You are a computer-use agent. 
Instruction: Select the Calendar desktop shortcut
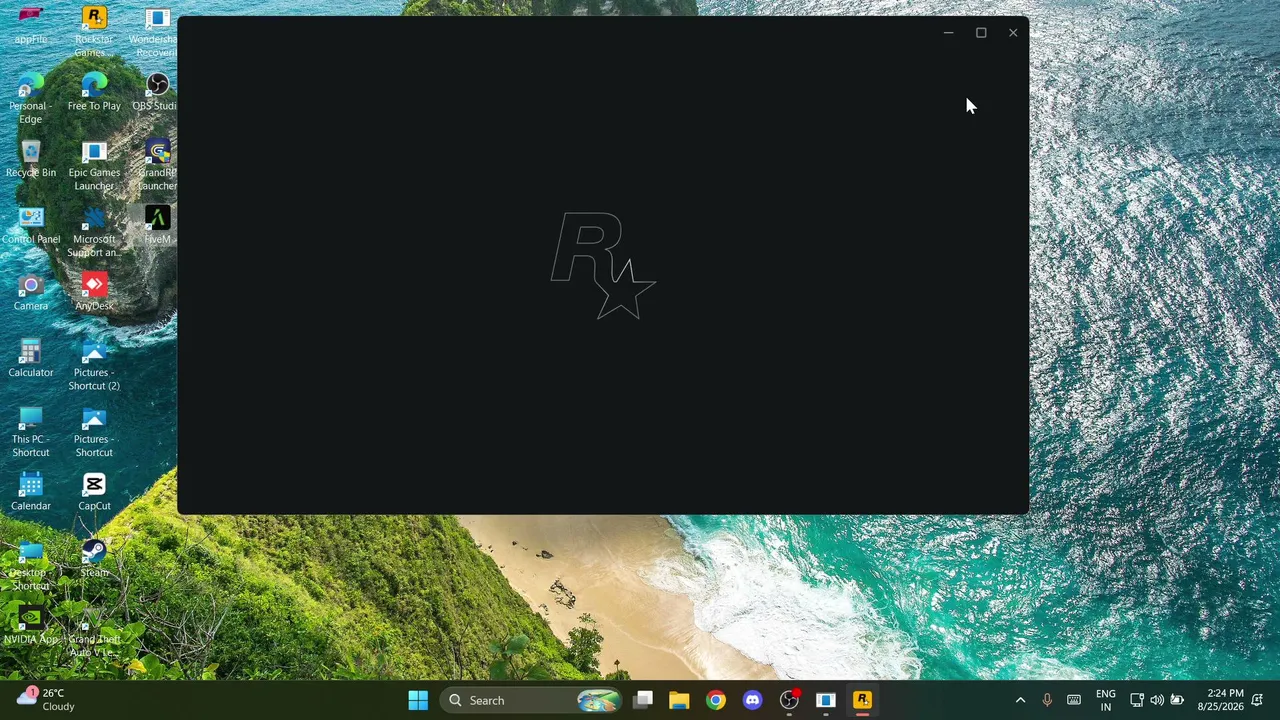pos(31,492)
